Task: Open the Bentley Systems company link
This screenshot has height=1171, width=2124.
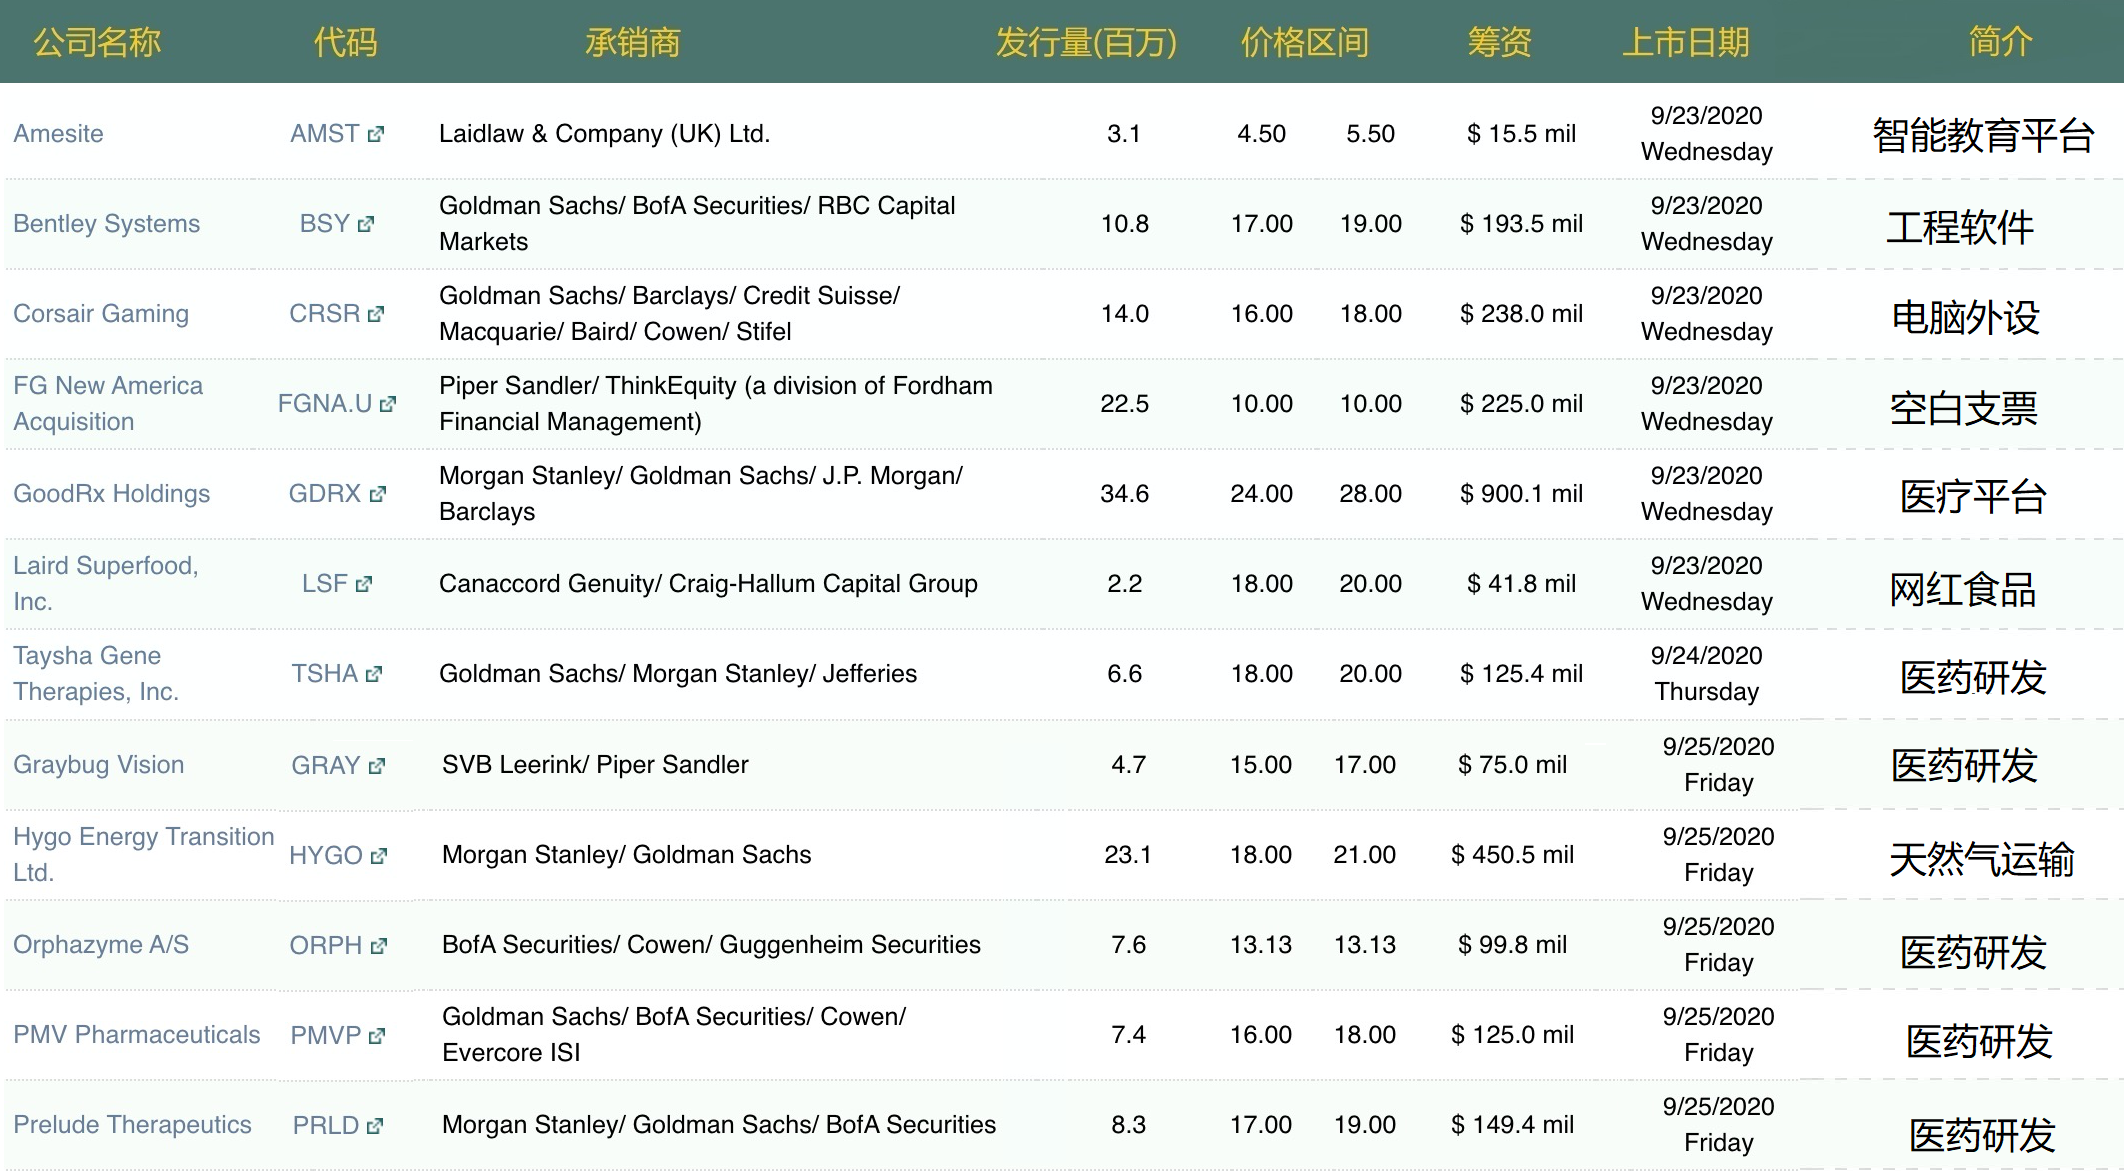Action: click(106, 223)
